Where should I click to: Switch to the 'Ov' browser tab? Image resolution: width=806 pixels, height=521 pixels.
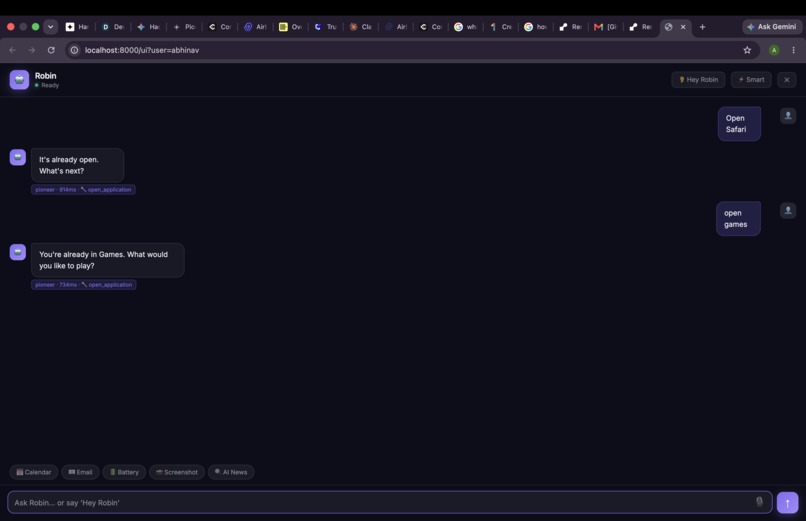point(290,27)
